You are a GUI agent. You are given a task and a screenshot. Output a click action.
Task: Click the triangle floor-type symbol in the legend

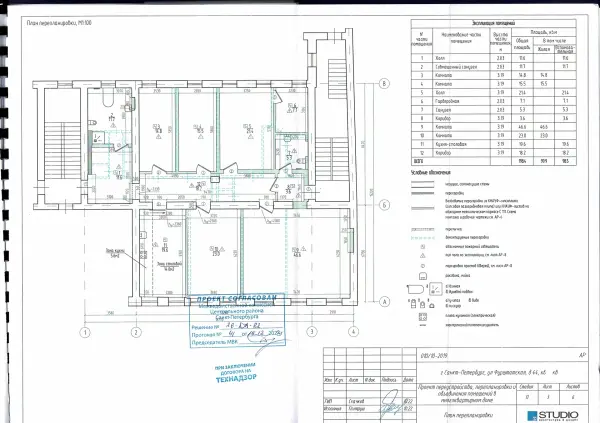pyautogui.click(x=422, y=256)
